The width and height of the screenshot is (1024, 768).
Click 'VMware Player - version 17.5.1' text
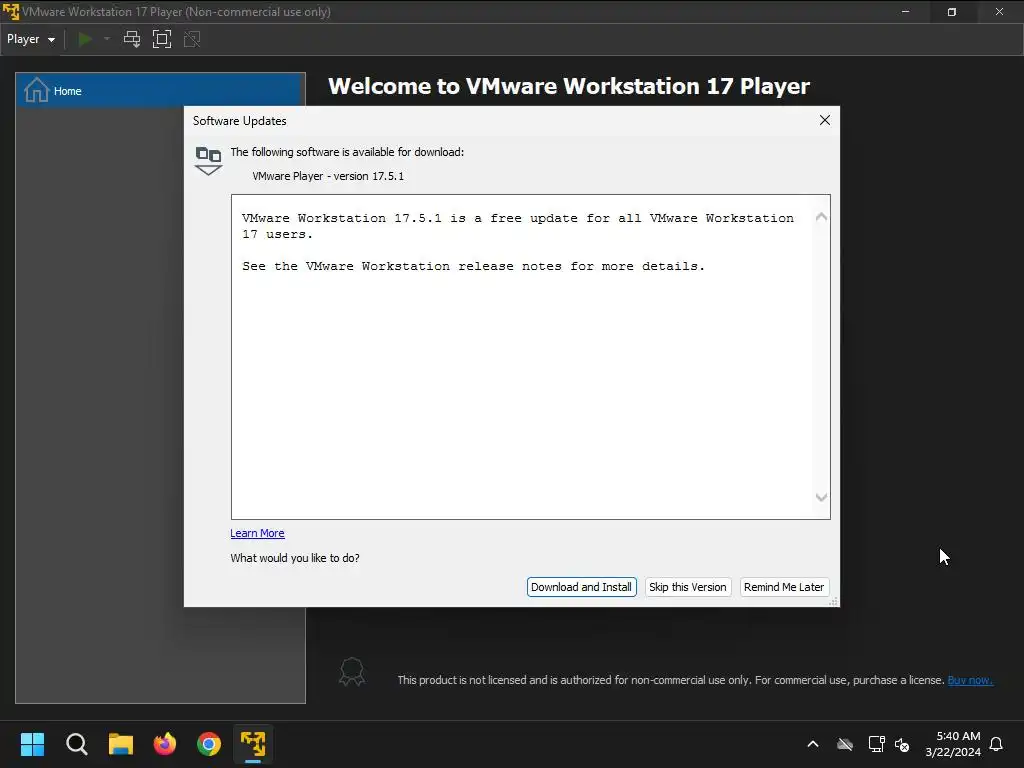(328, 176)
